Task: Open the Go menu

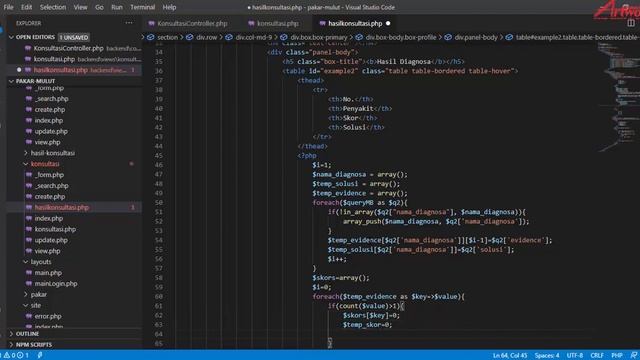Action: (x=99, y=7)
